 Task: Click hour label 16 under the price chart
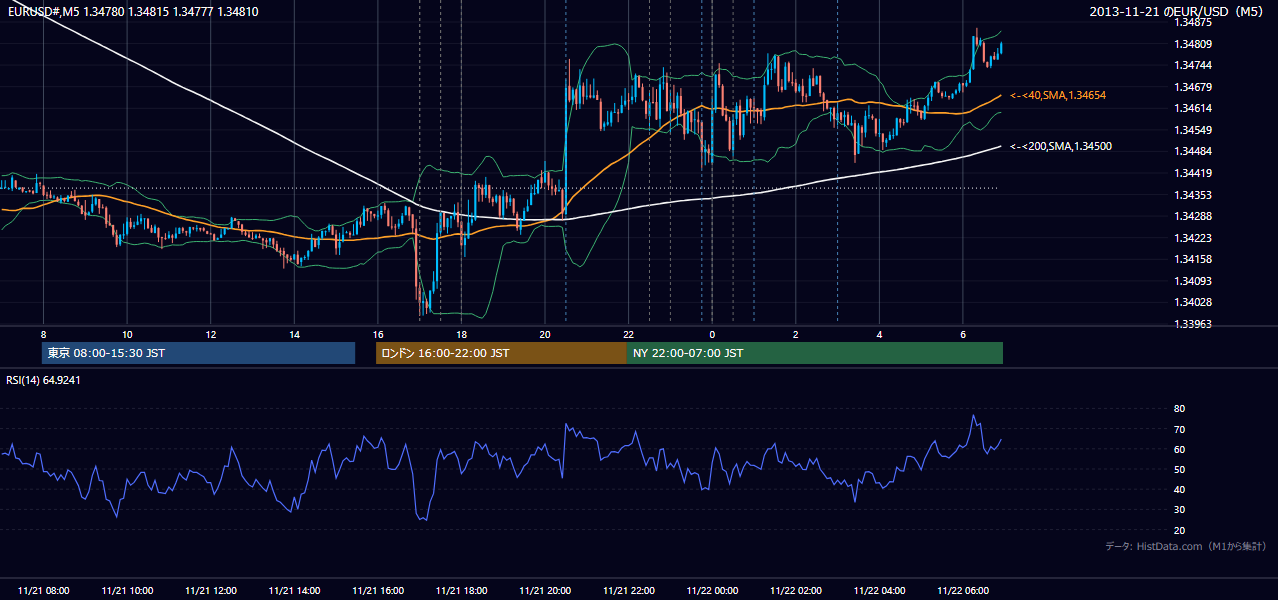pos(378,334)
